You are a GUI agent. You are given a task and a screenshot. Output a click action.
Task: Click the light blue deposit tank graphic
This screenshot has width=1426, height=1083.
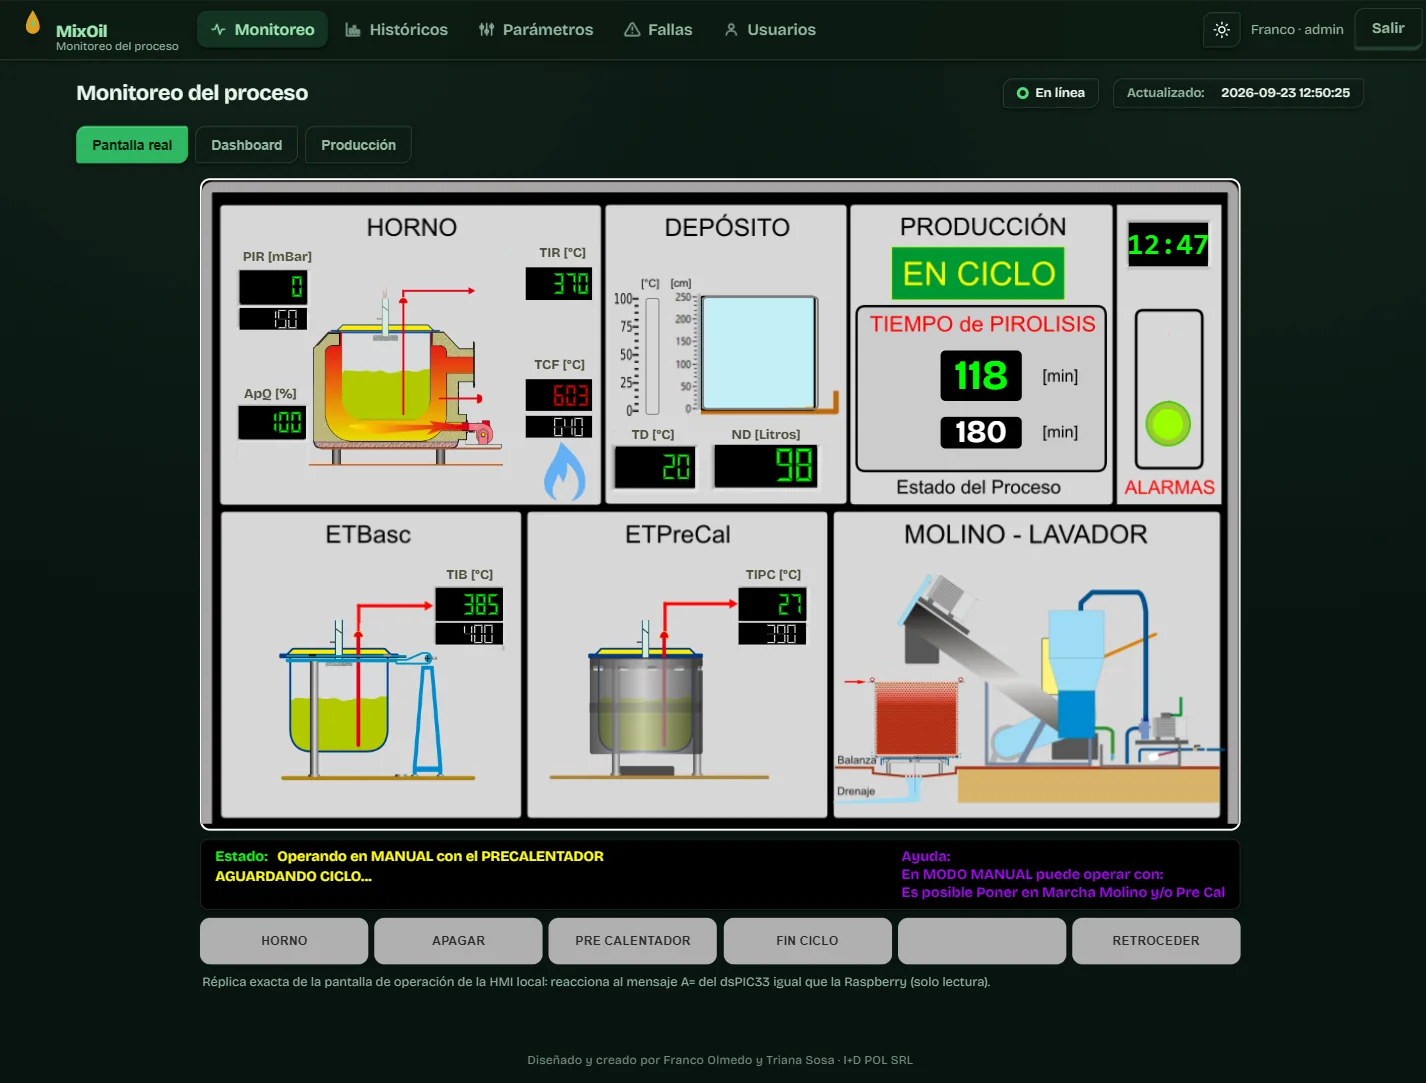[759, 353]
